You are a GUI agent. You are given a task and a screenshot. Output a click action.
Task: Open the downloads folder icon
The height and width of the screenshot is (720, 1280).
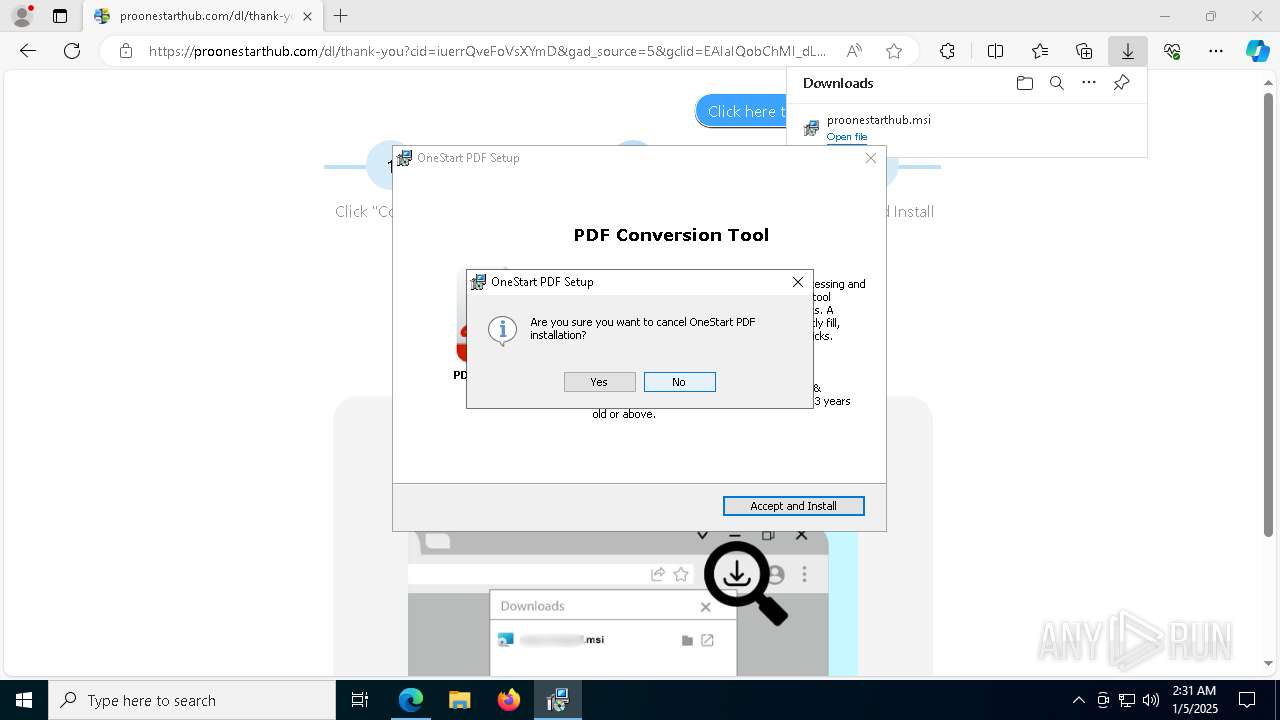coord(1024,83)
